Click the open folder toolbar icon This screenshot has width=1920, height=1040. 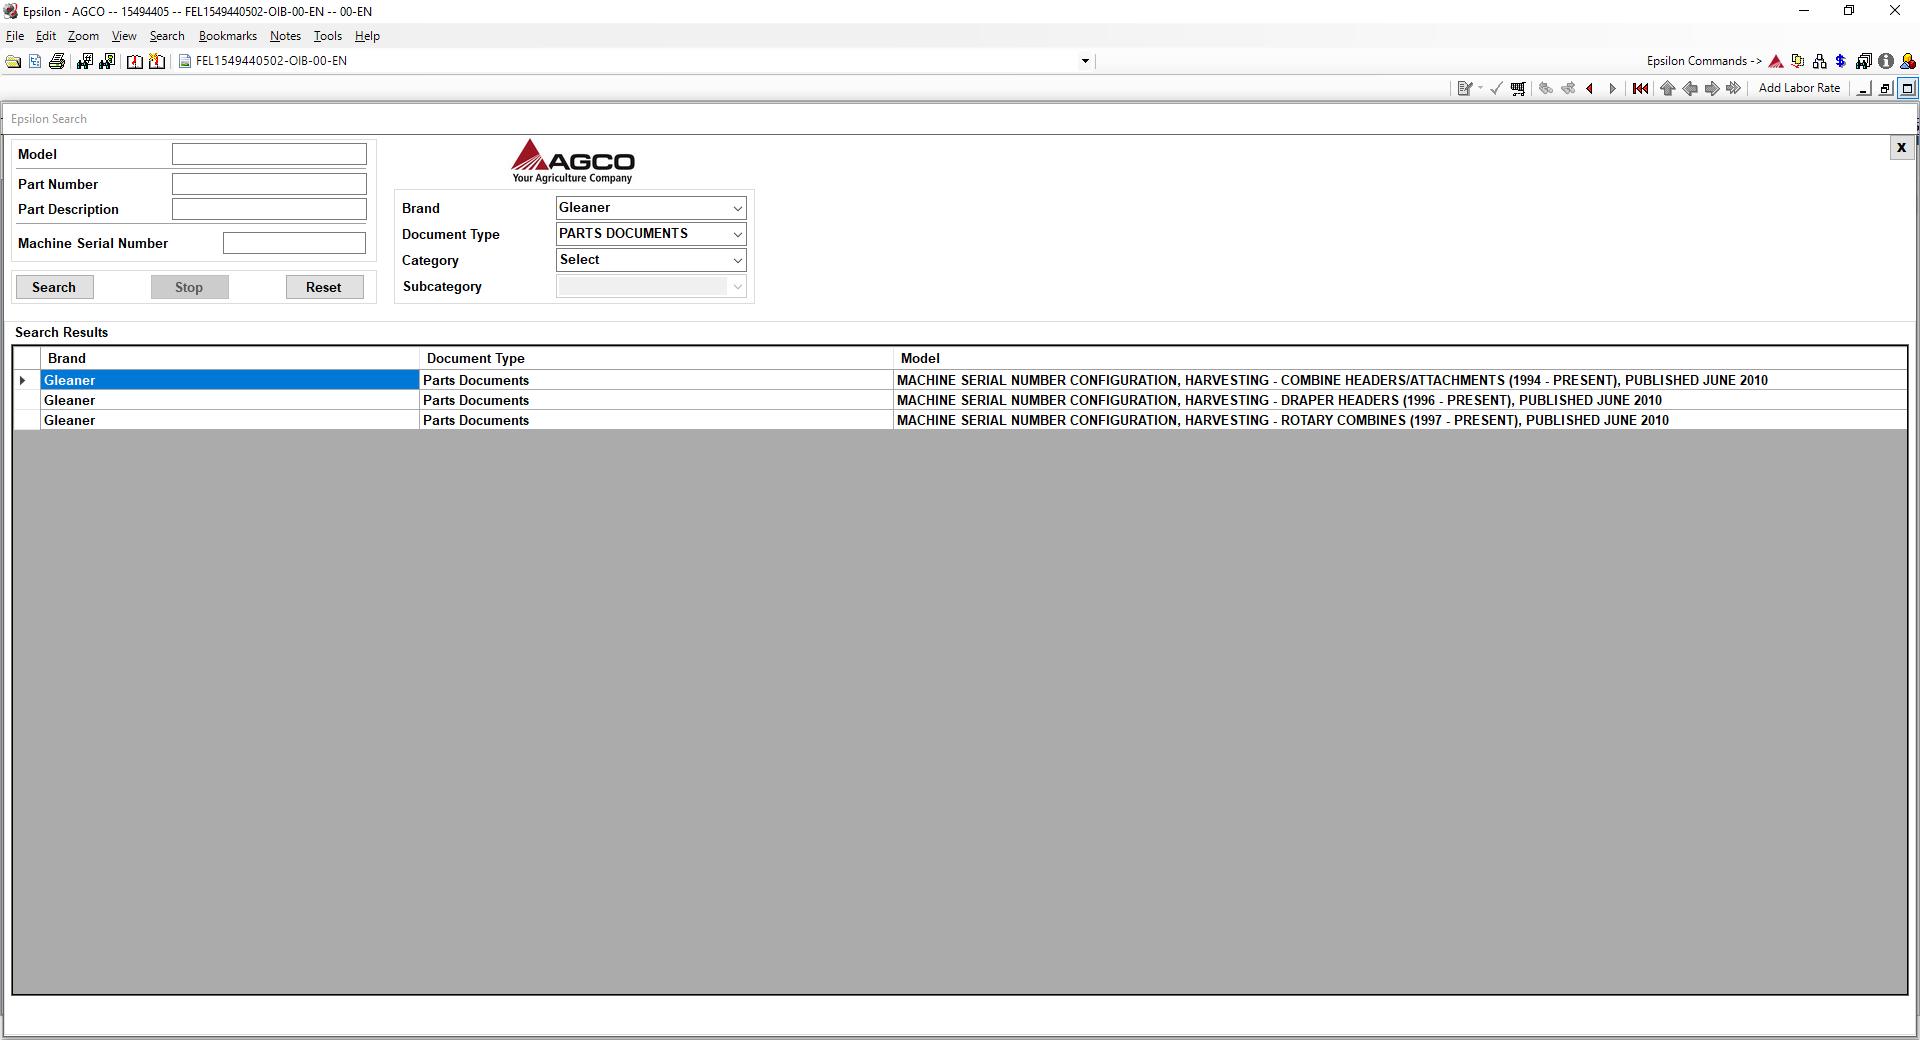[x=13, y=61]
